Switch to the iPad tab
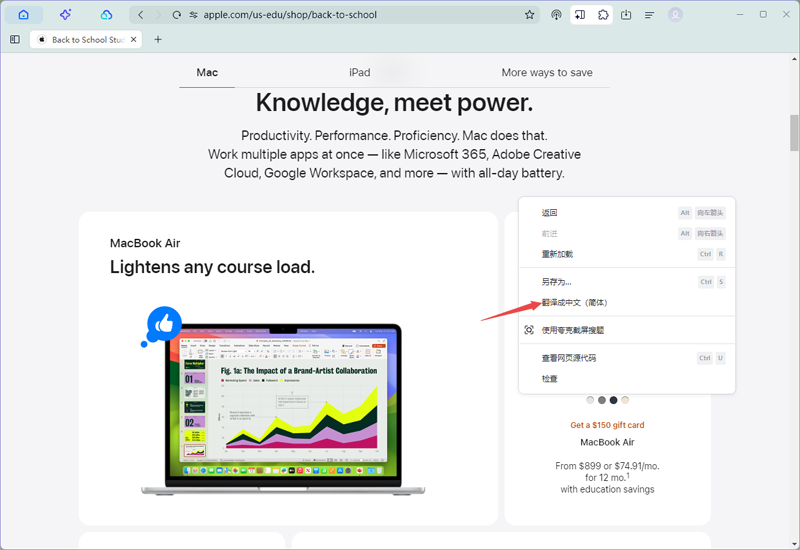Viewport: 800px width, 550px height. [x=360, y=72]
